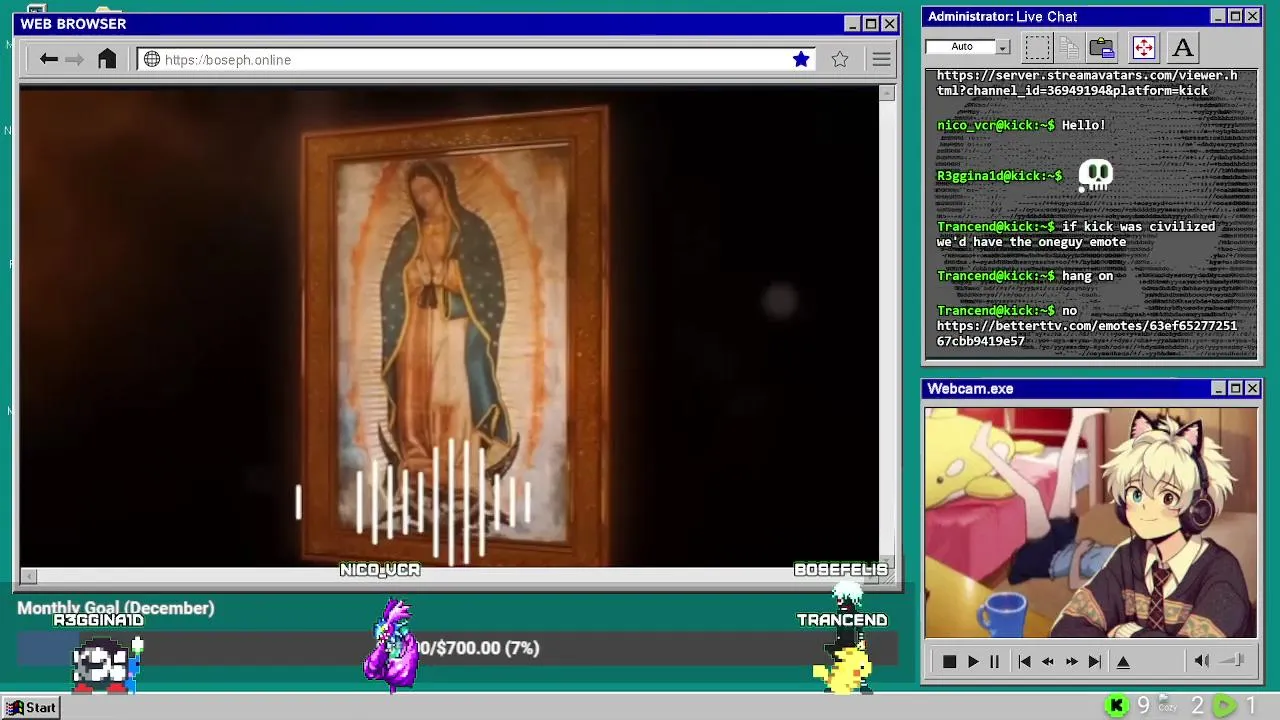The image size is (1280, 720).
Task: Skip to previous track in Webcam.exe
Action: [1024, 661]
